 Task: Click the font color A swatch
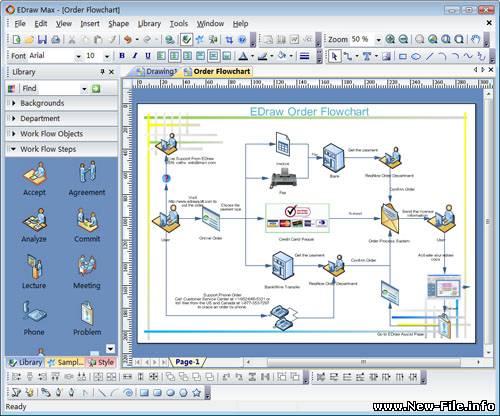click(x=243, y=56)
